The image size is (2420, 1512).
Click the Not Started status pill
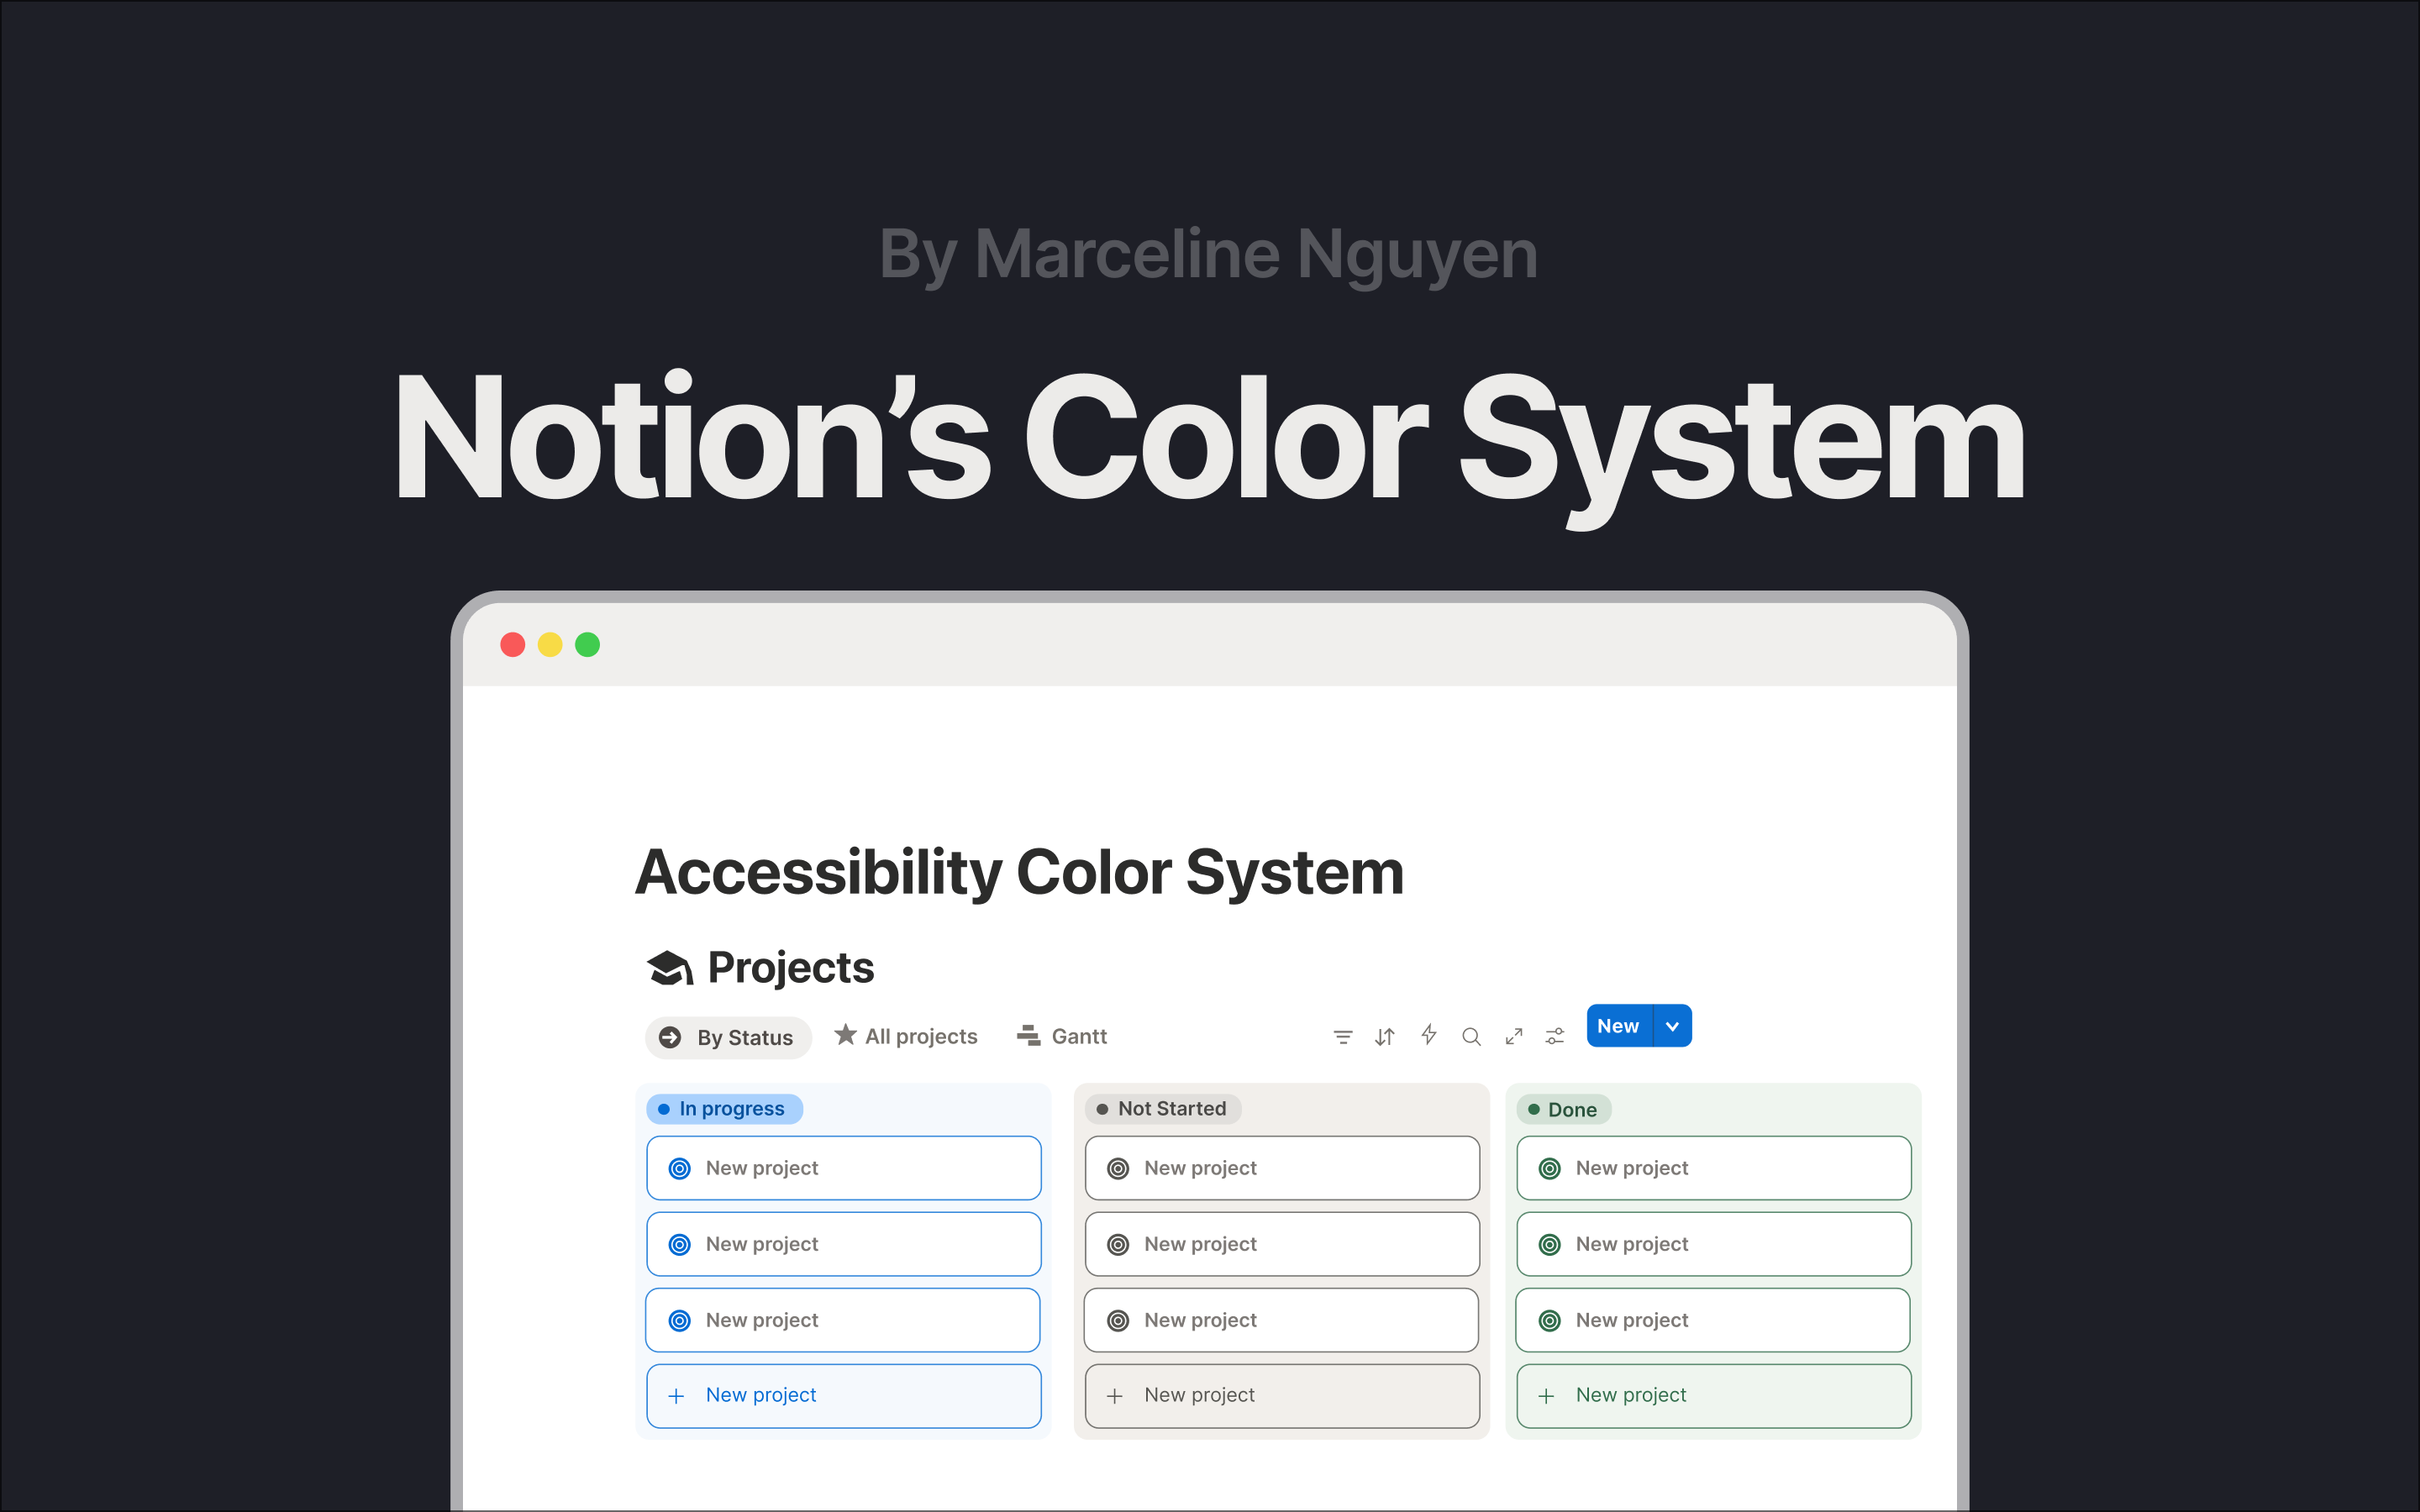coord(1161,1108)
